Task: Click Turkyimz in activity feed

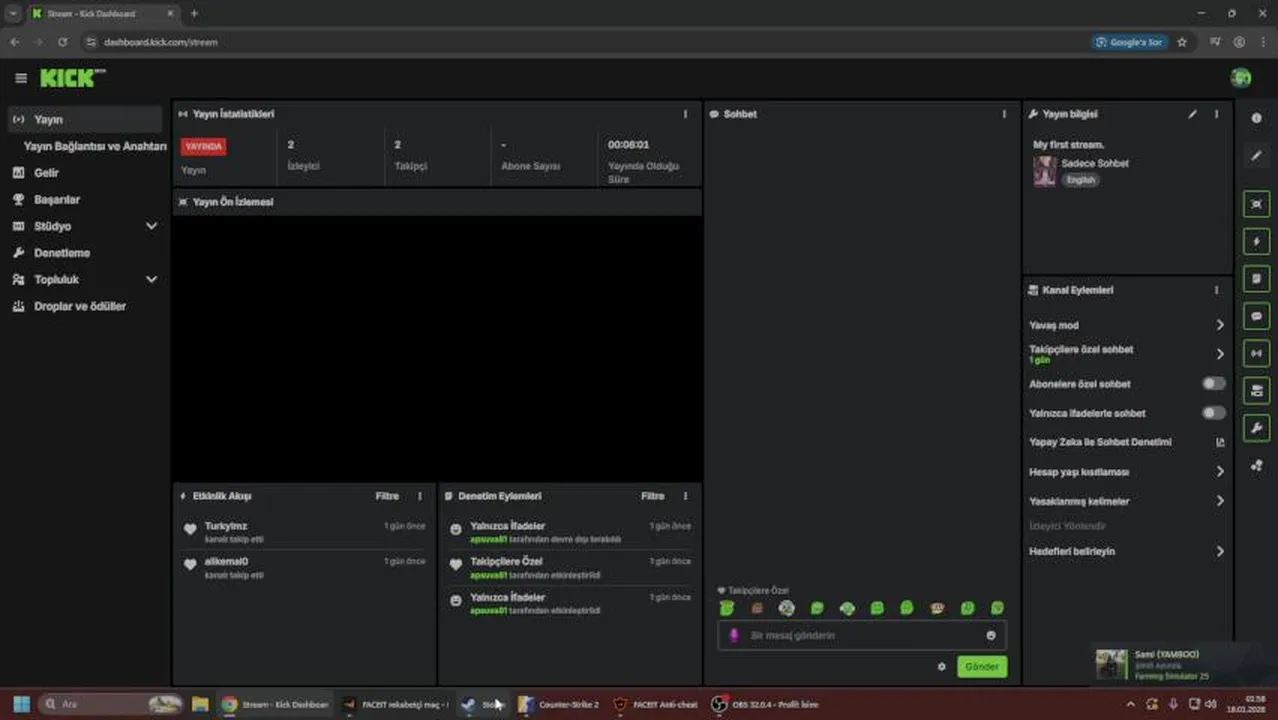Action: [226, 526]
